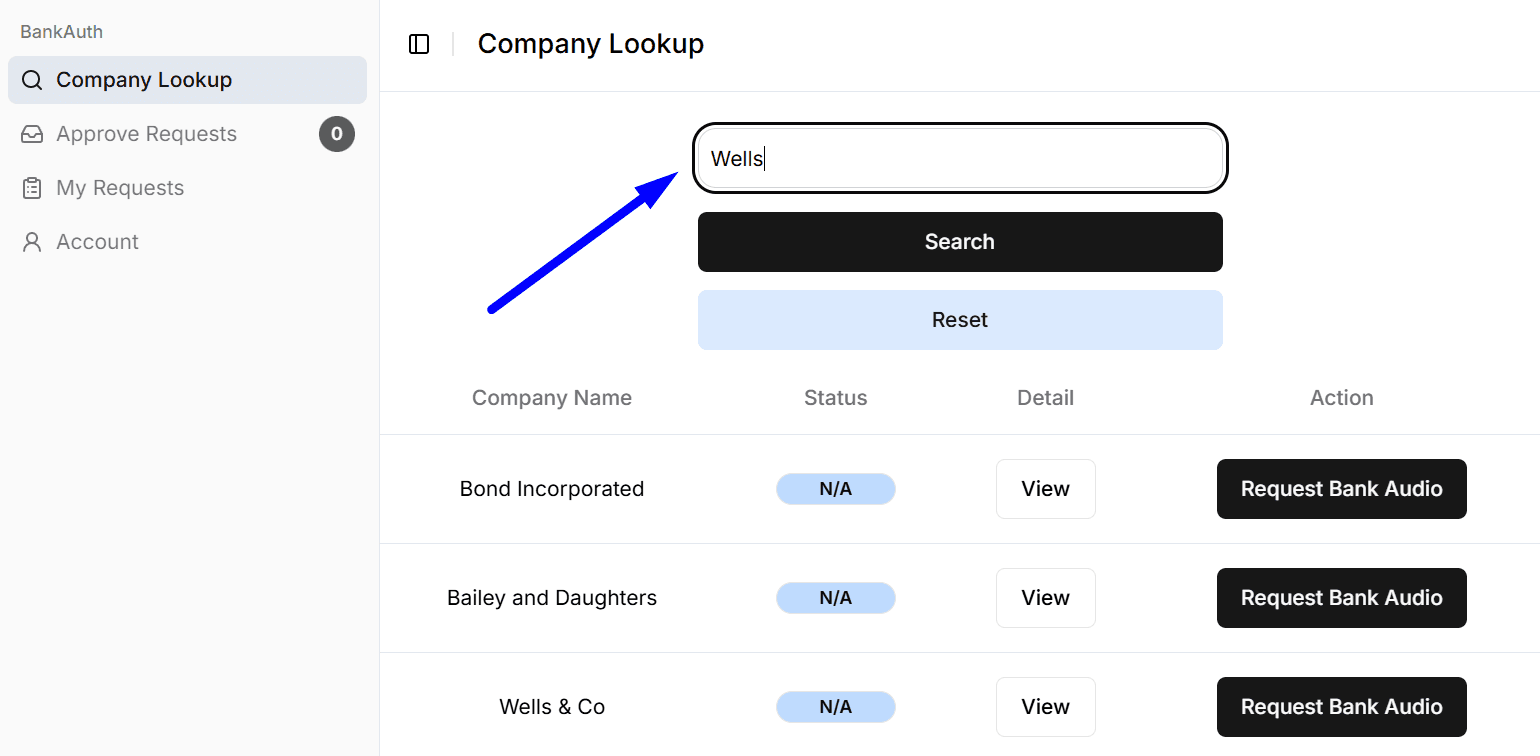Click N/A status badge for Bond Incorporated

836,489
